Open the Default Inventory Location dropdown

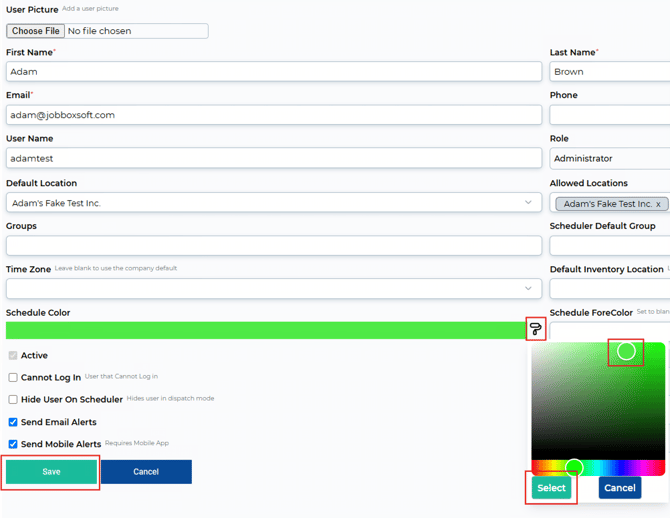tap(610, 288)
